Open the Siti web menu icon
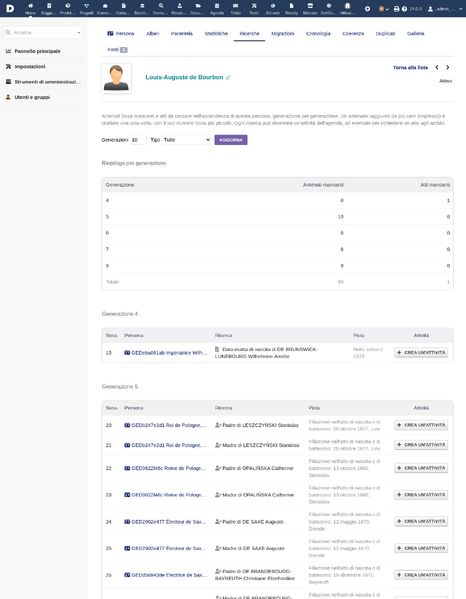The width and height of the screenshot is (466, 599). 273,6
